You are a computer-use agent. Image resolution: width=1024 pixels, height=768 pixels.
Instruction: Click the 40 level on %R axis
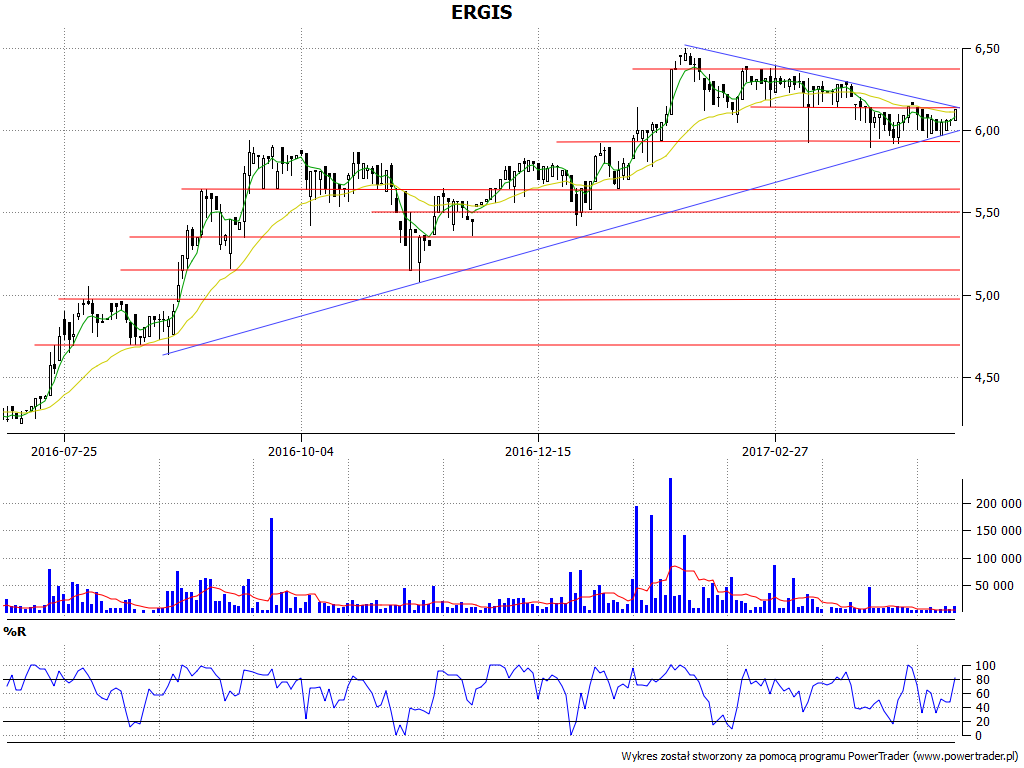[981, 708]
